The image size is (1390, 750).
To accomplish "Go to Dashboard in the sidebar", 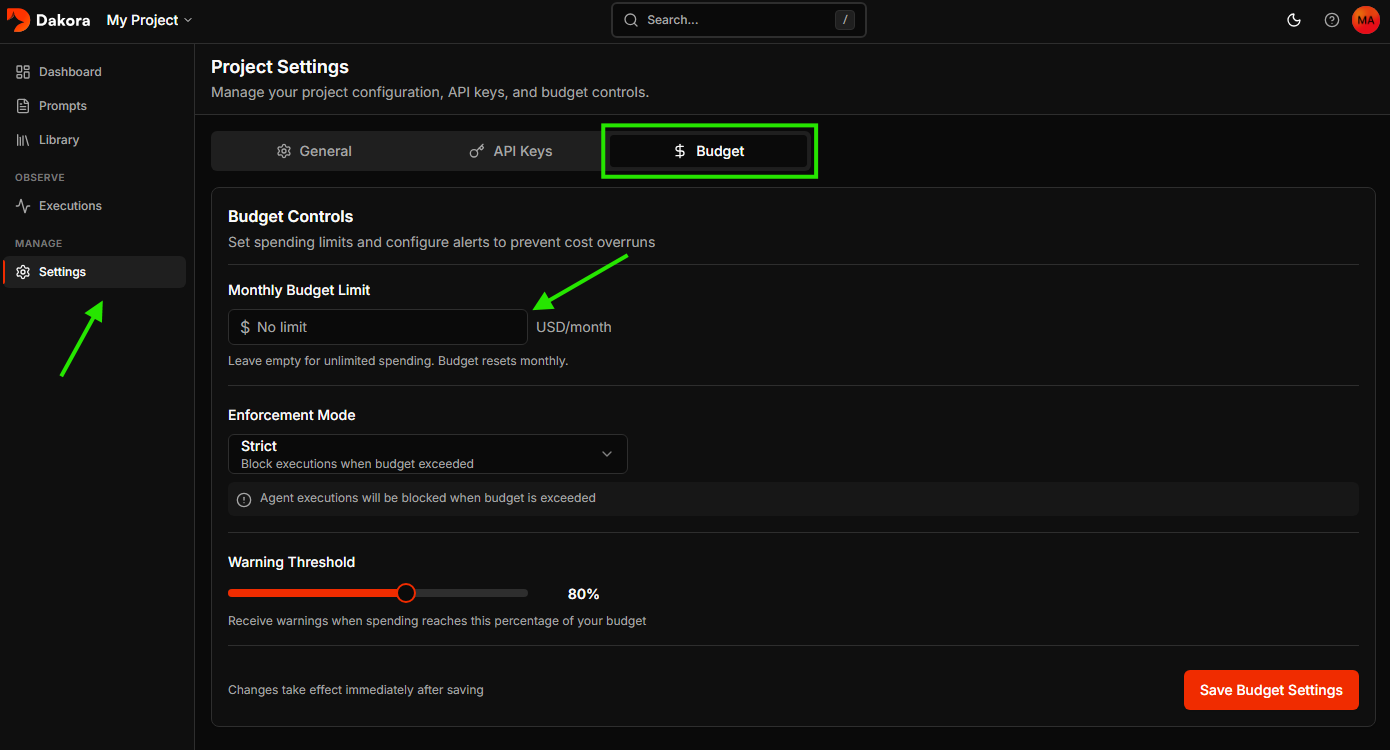I will coord(96,72).
